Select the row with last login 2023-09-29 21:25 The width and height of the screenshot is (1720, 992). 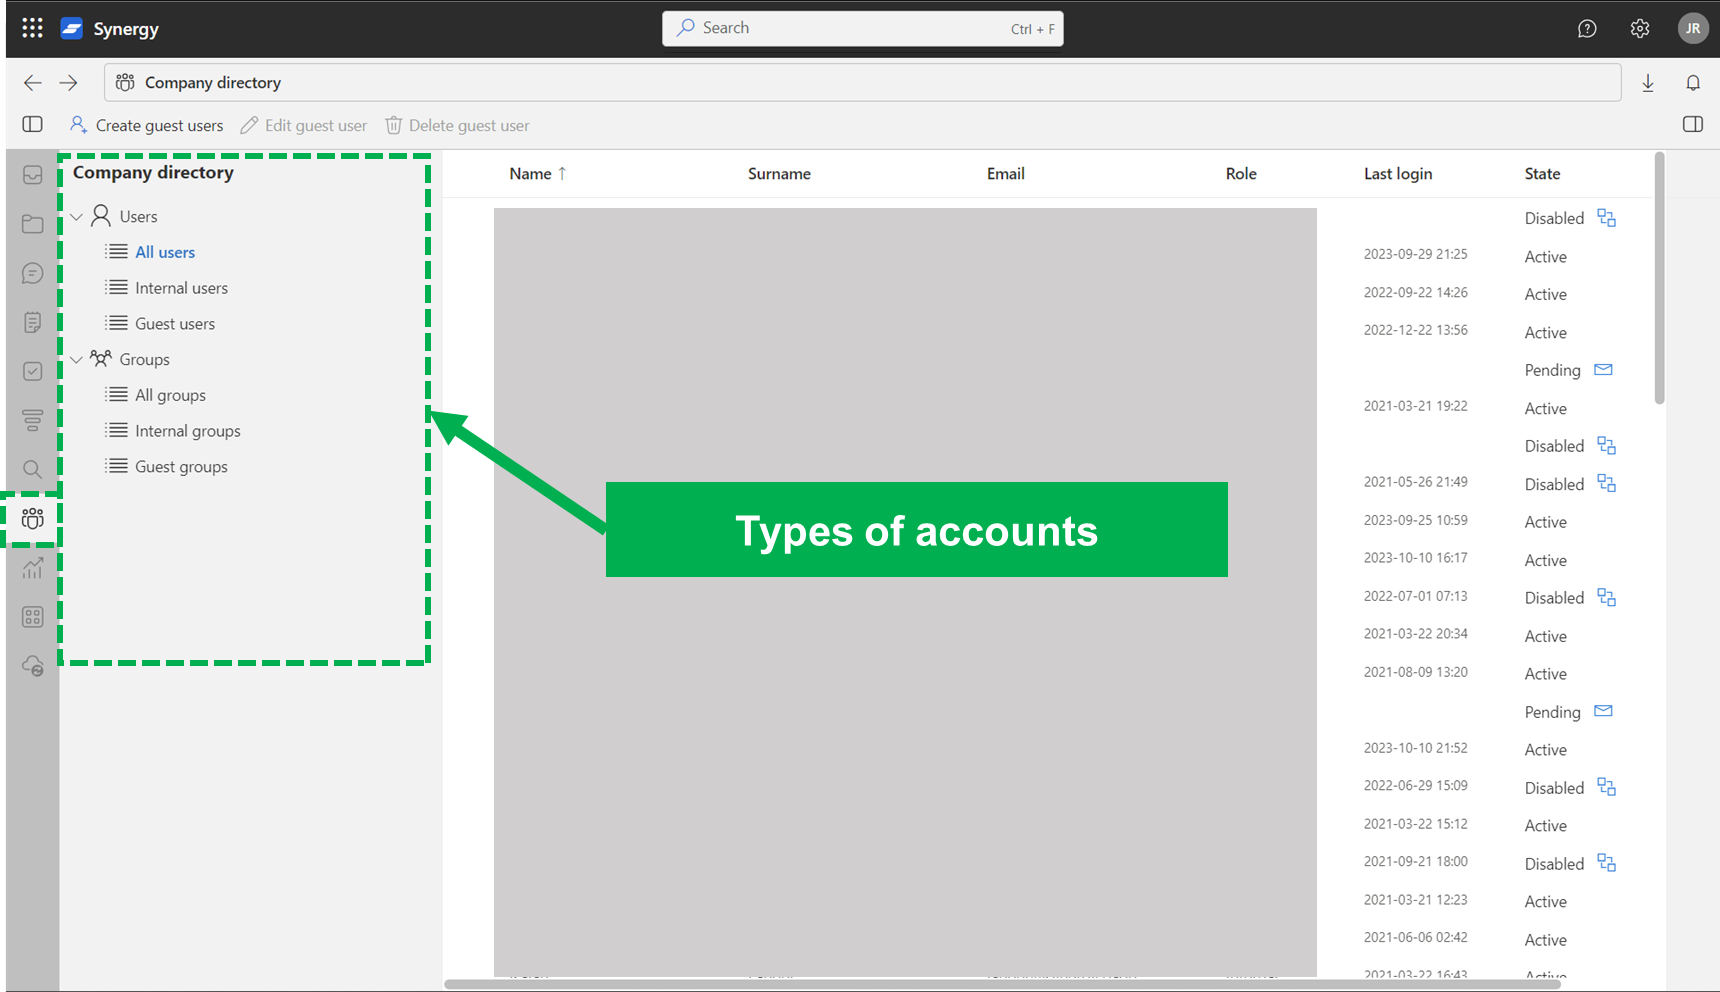1047,256
